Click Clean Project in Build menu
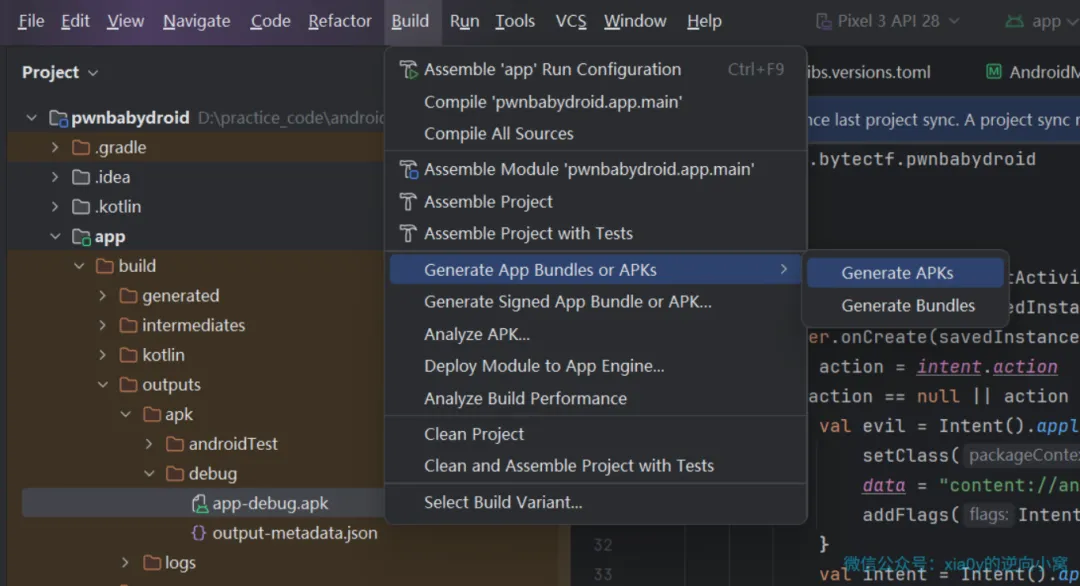Viewport: 1080px width, 586px height. pyautogui.click(x=474, y=434)
